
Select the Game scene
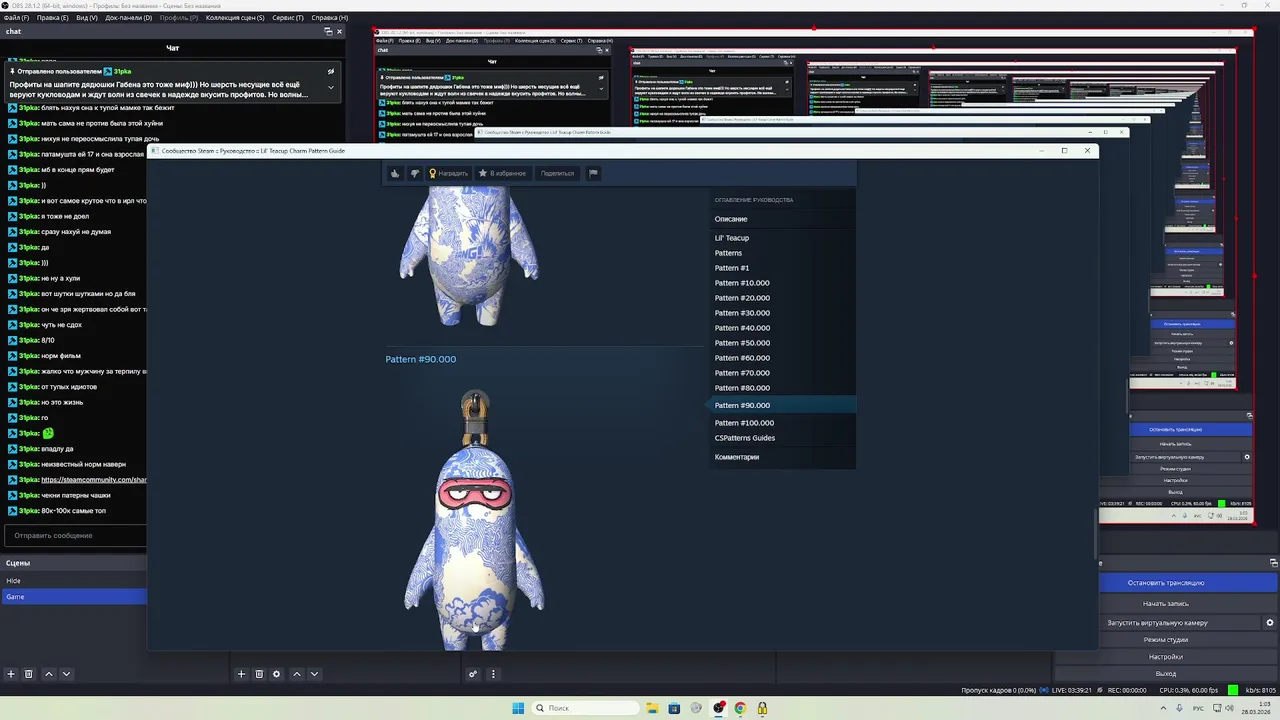[74, 597]
